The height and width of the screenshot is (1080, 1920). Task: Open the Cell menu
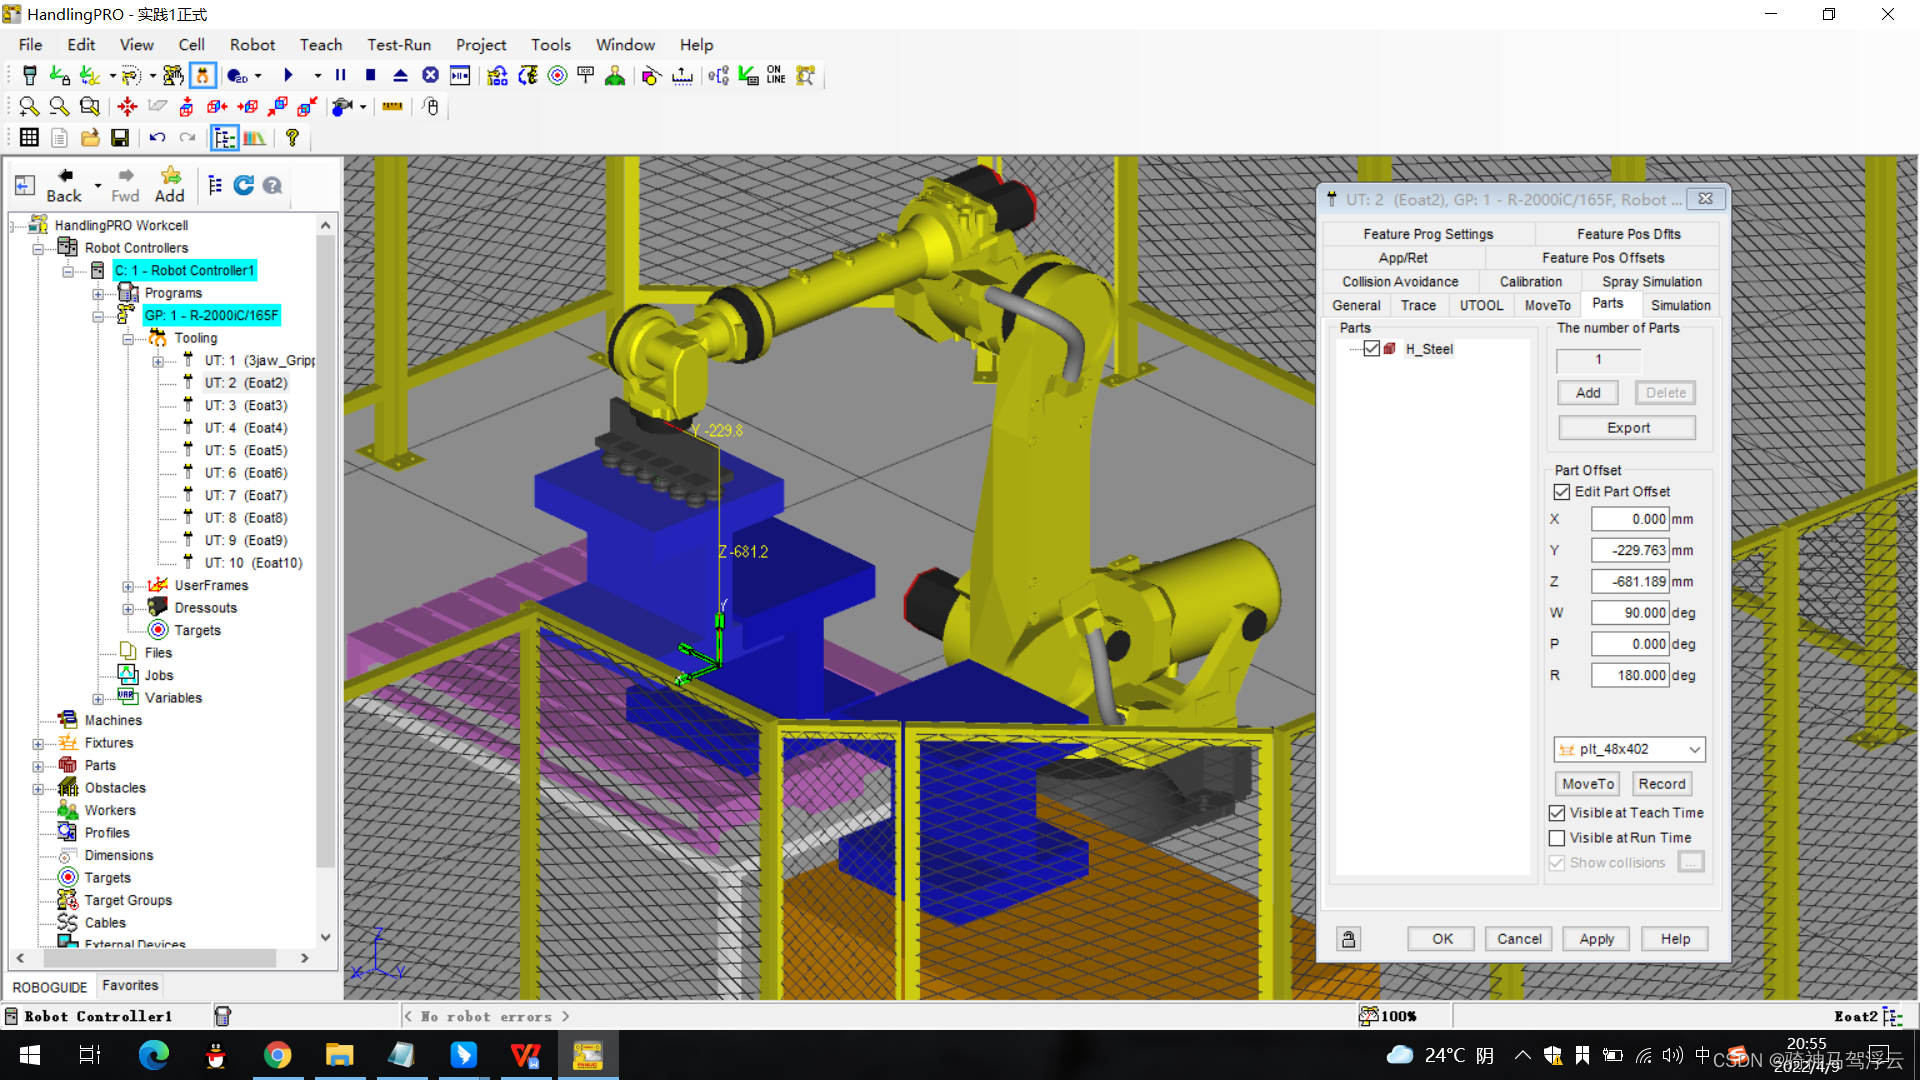click(x=191, y=45)
